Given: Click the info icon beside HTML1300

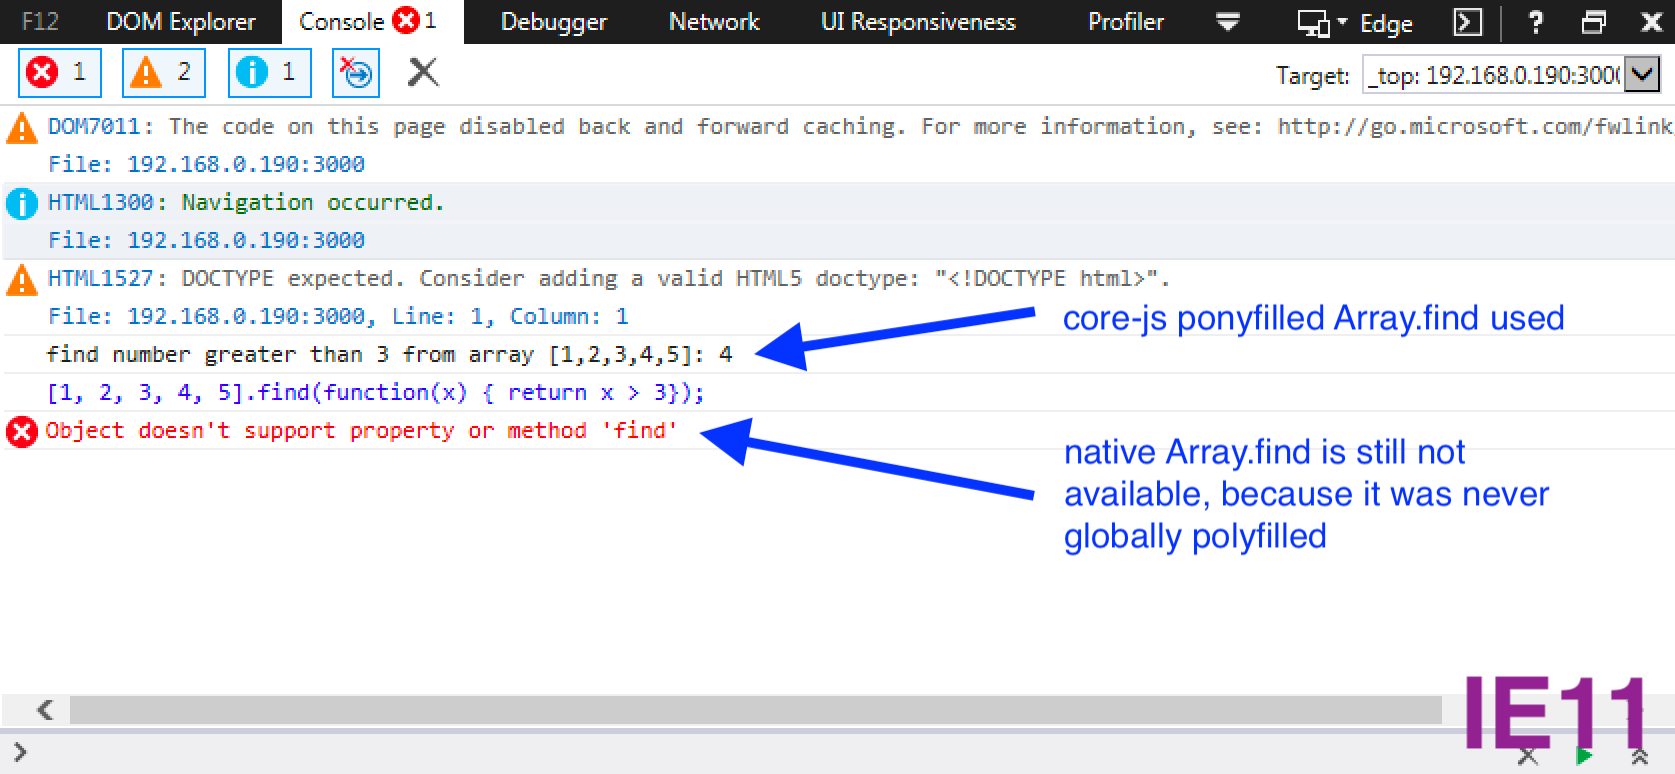Looking at the screenshot, I should point(22,204).
